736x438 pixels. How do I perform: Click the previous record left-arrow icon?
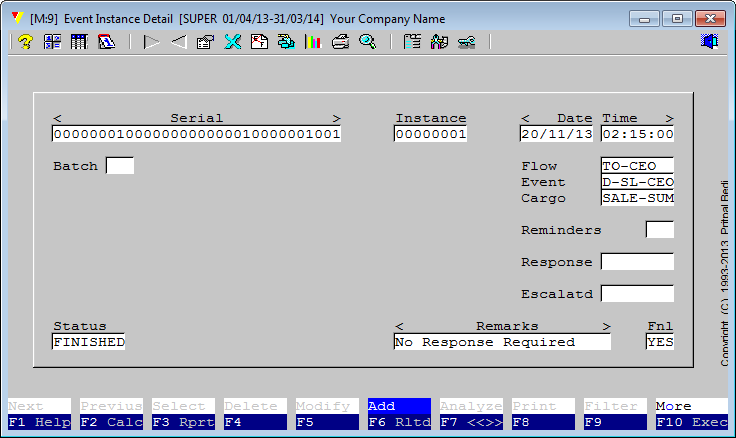(x=178, y=42)
